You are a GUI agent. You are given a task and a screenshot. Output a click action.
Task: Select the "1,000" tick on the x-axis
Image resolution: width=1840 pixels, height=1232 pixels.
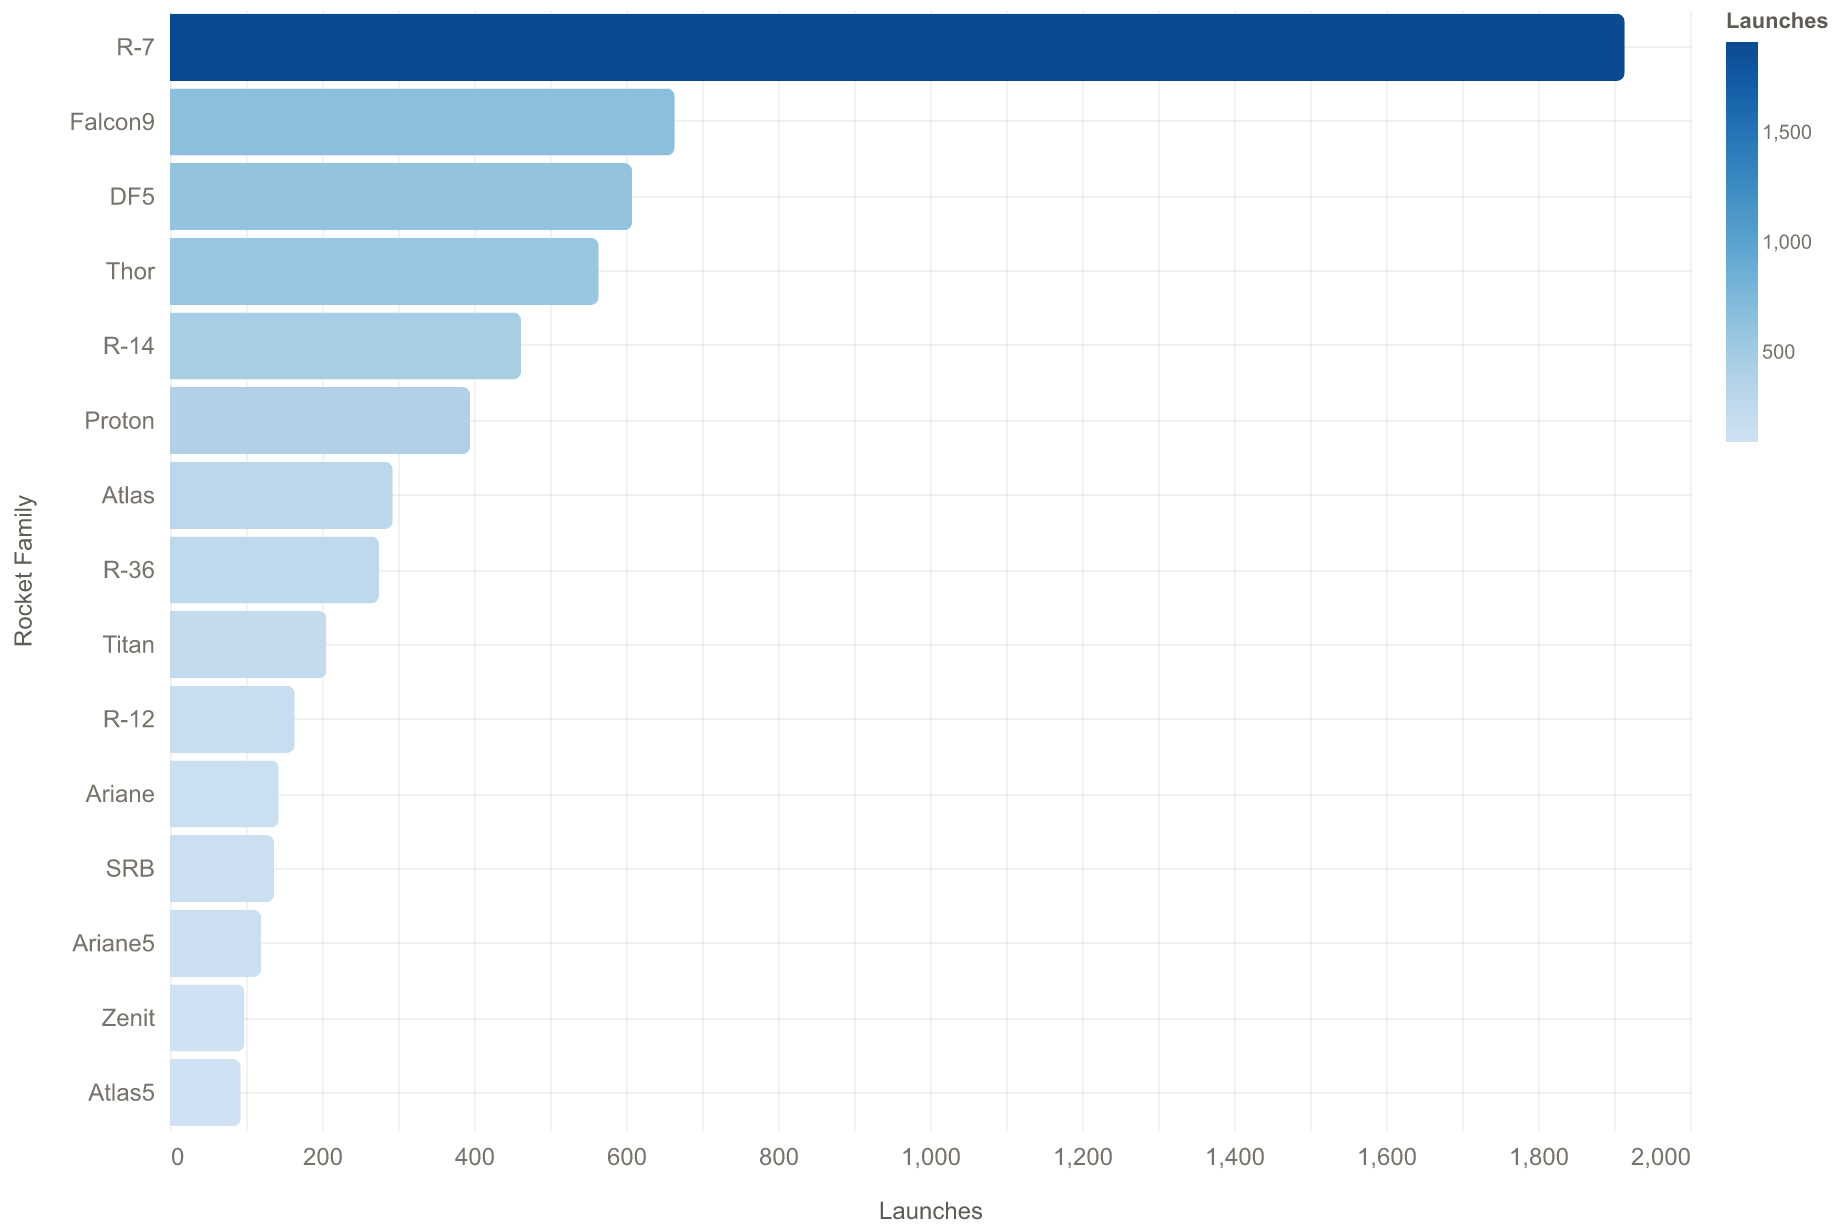click(x=931, y=1157)
